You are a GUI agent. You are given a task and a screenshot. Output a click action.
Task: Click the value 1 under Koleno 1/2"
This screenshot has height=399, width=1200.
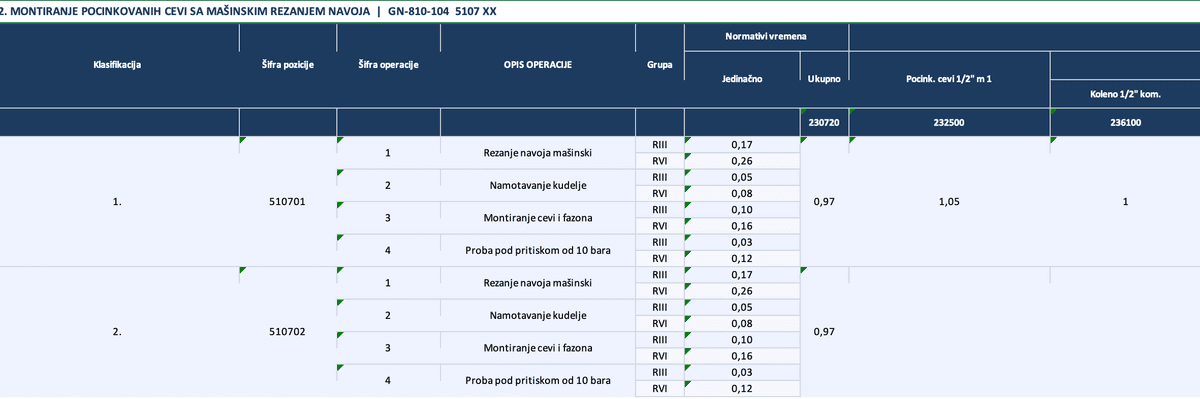1125,202
